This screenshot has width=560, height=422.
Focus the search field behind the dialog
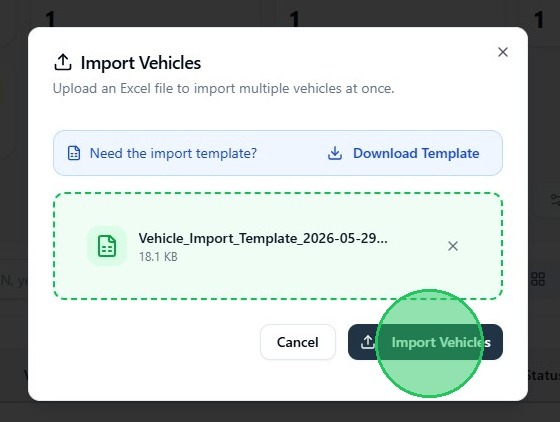click(14, 281)
